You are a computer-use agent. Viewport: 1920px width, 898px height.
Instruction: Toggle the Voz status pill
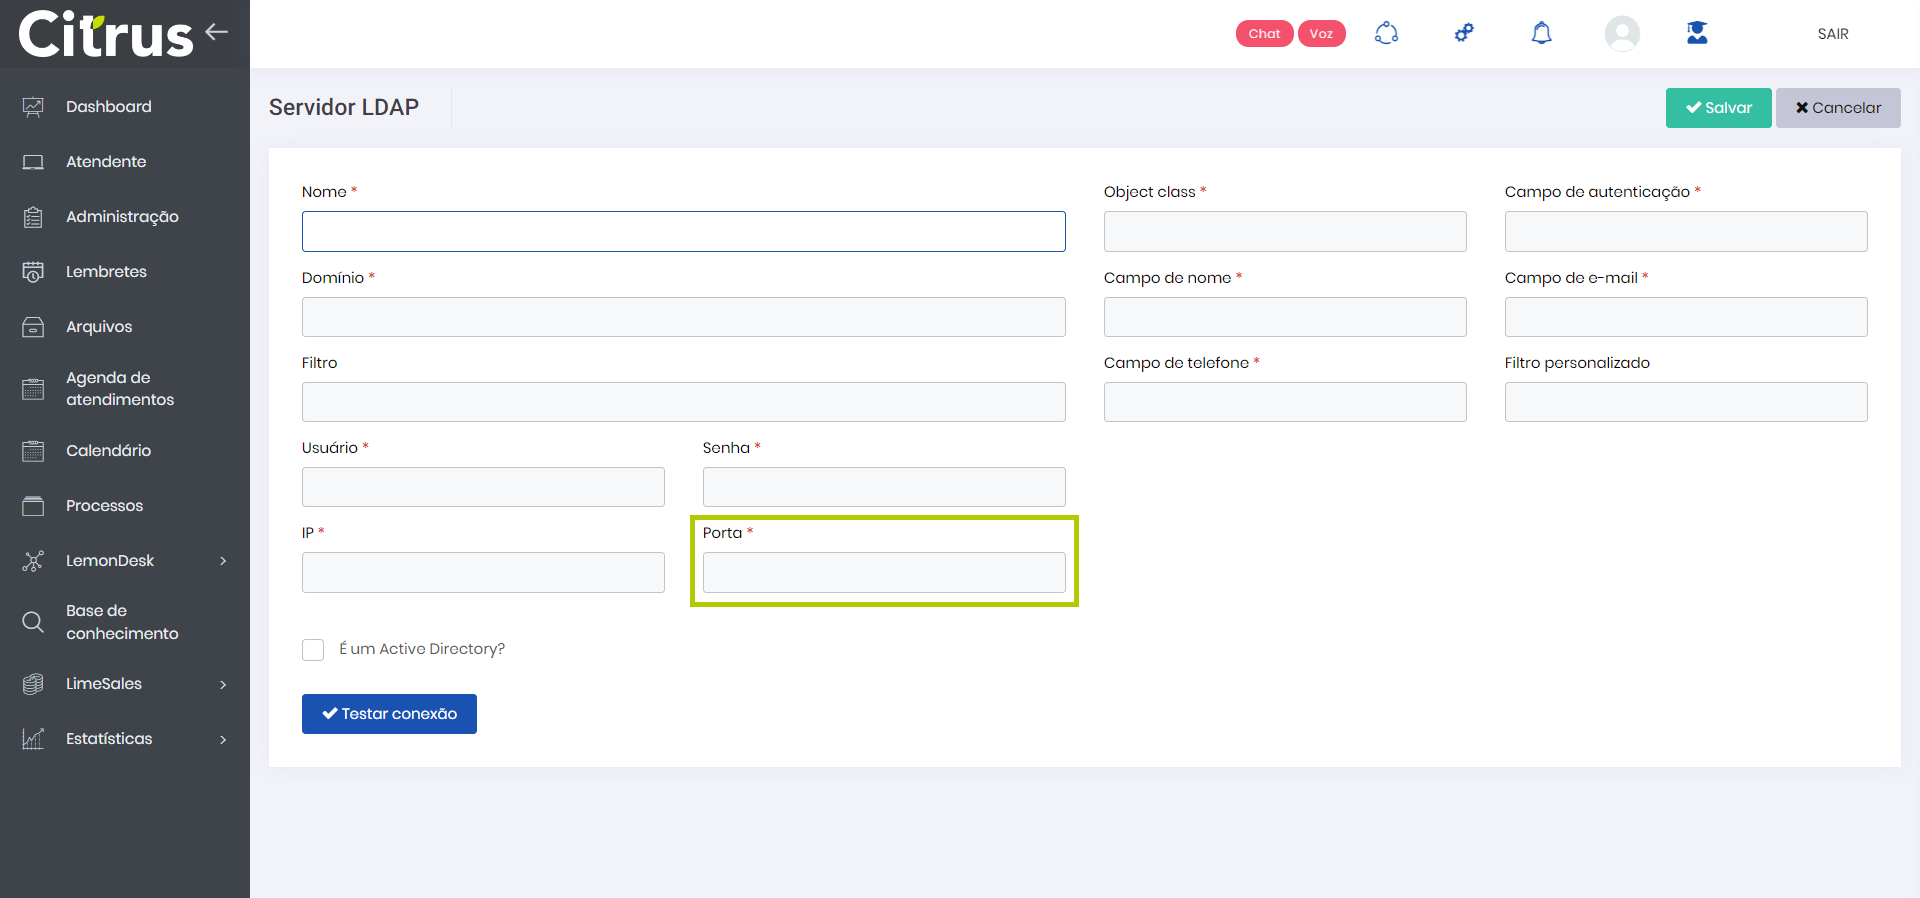click(x=1321, y=34)
